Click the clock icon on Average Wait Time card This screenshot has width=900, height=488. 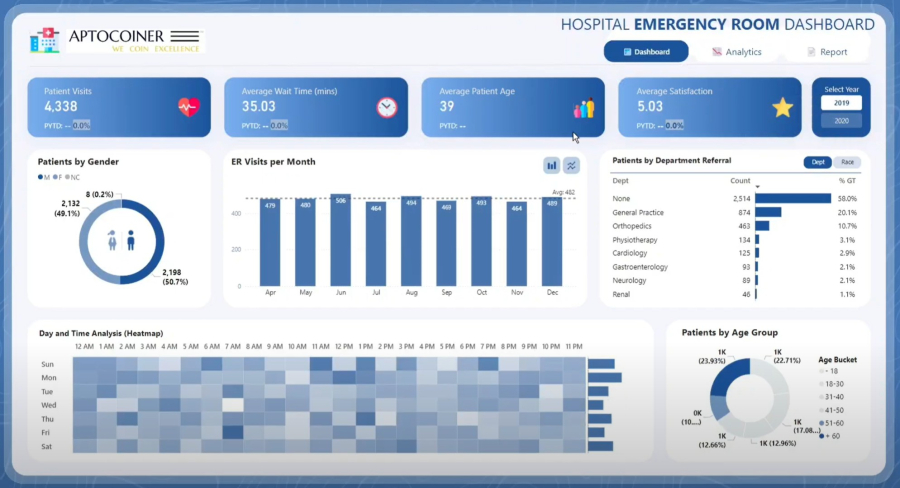click(x=386, y=107)
